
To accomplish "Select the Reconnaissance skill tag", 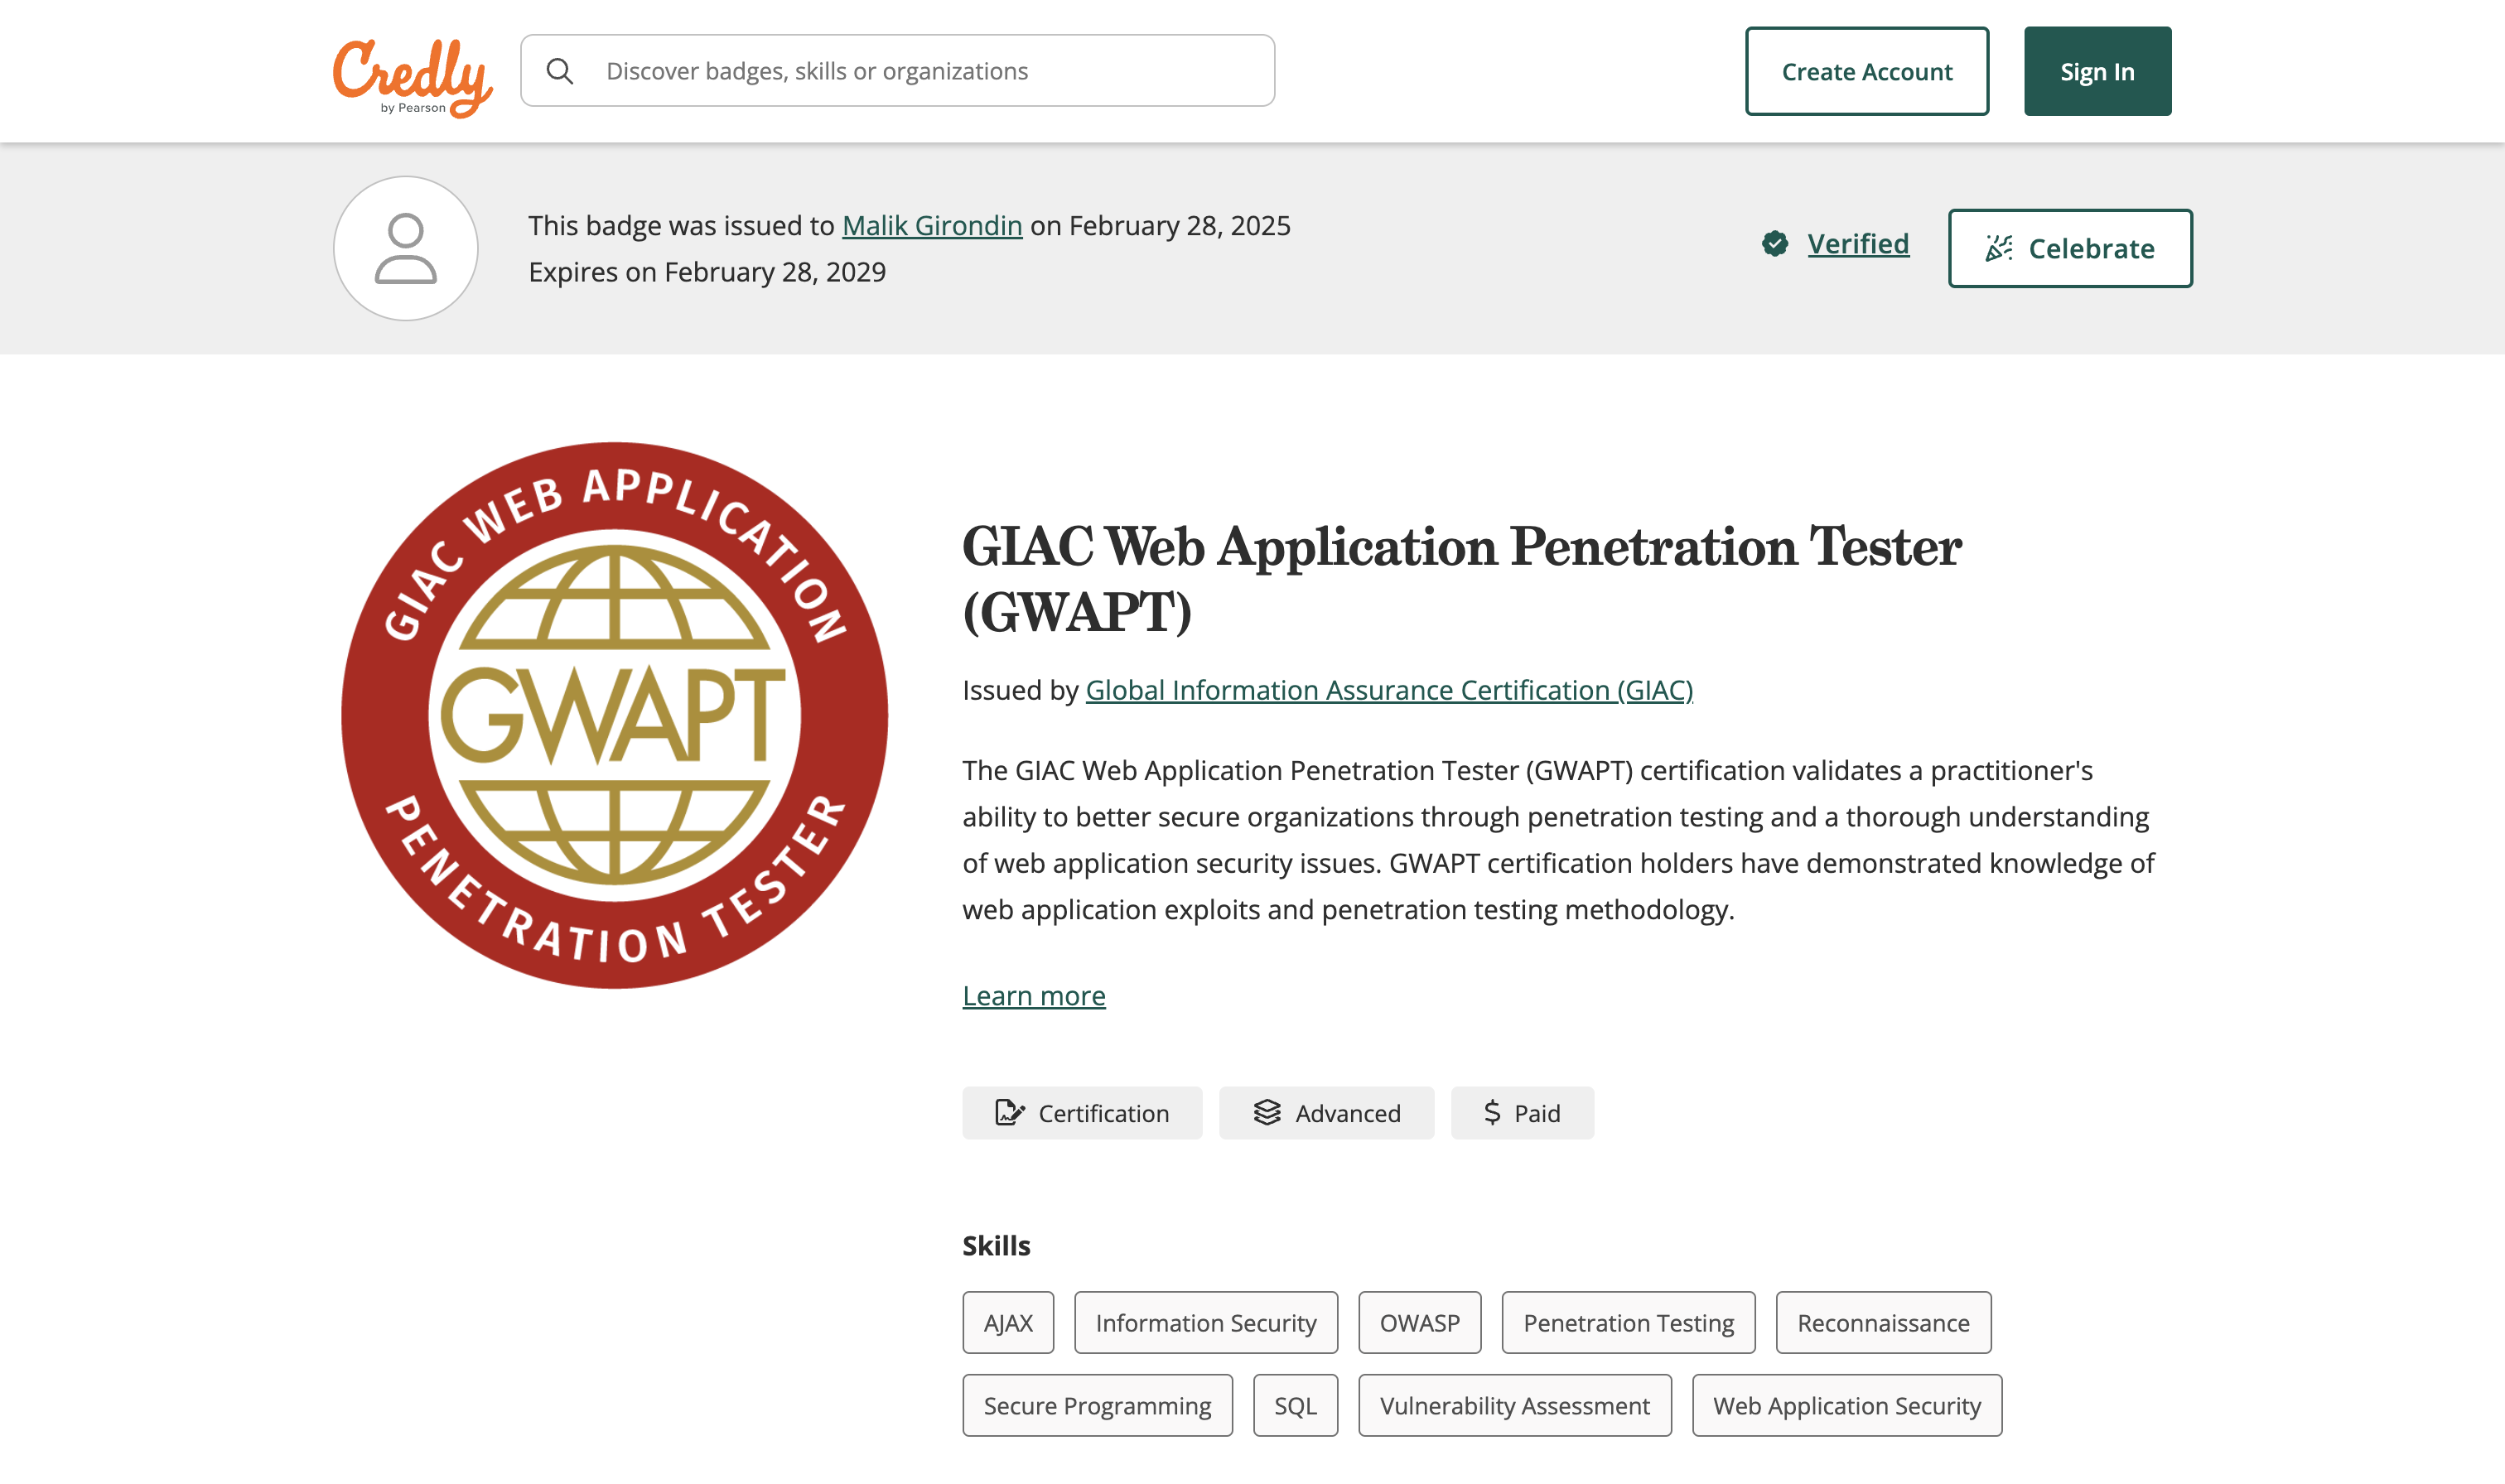I will pyautogui.click(x=1883, y=1322).
